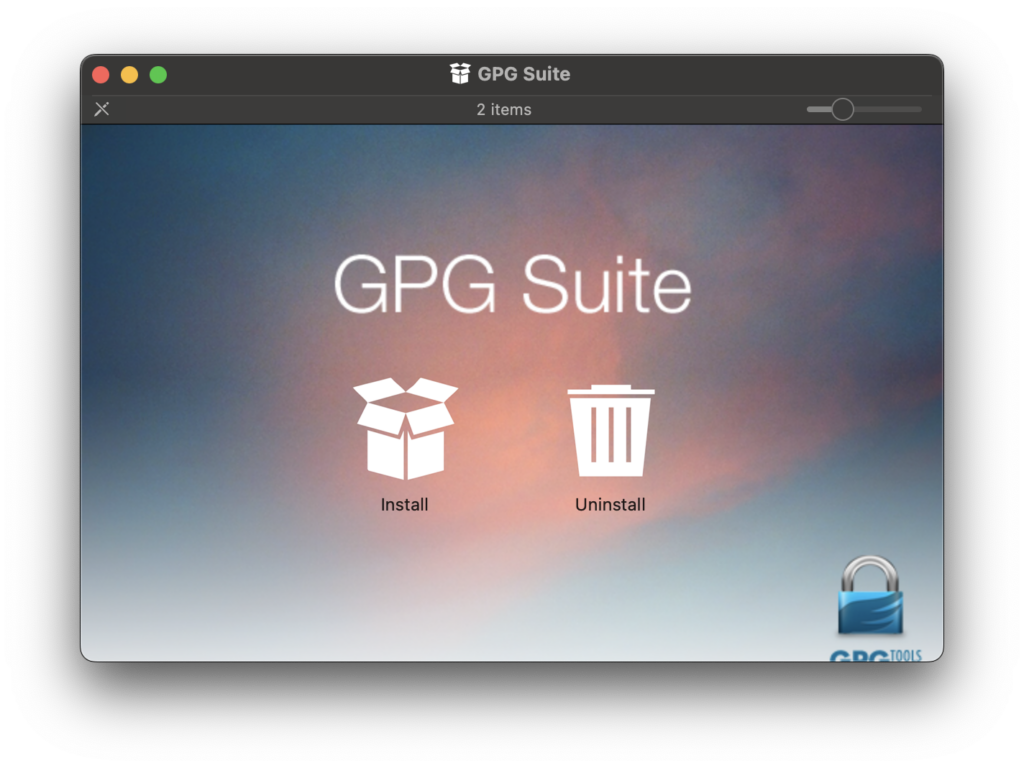The height and width of the screenshot is (768, 1024).
Task: Click the package proxy icon in title bar
Action: (460, 74)
